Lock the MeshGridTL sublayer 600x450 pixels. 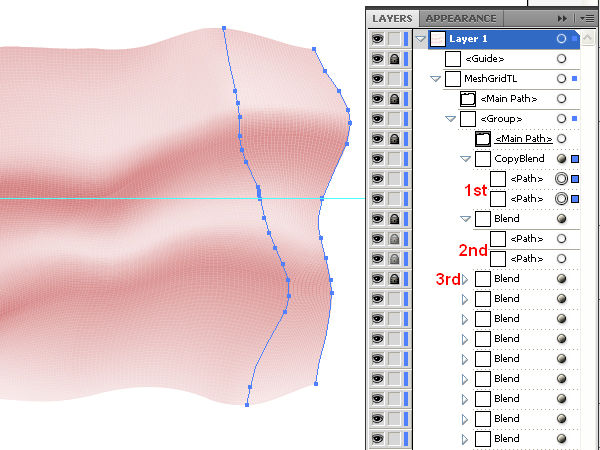[x=394, y=78]
